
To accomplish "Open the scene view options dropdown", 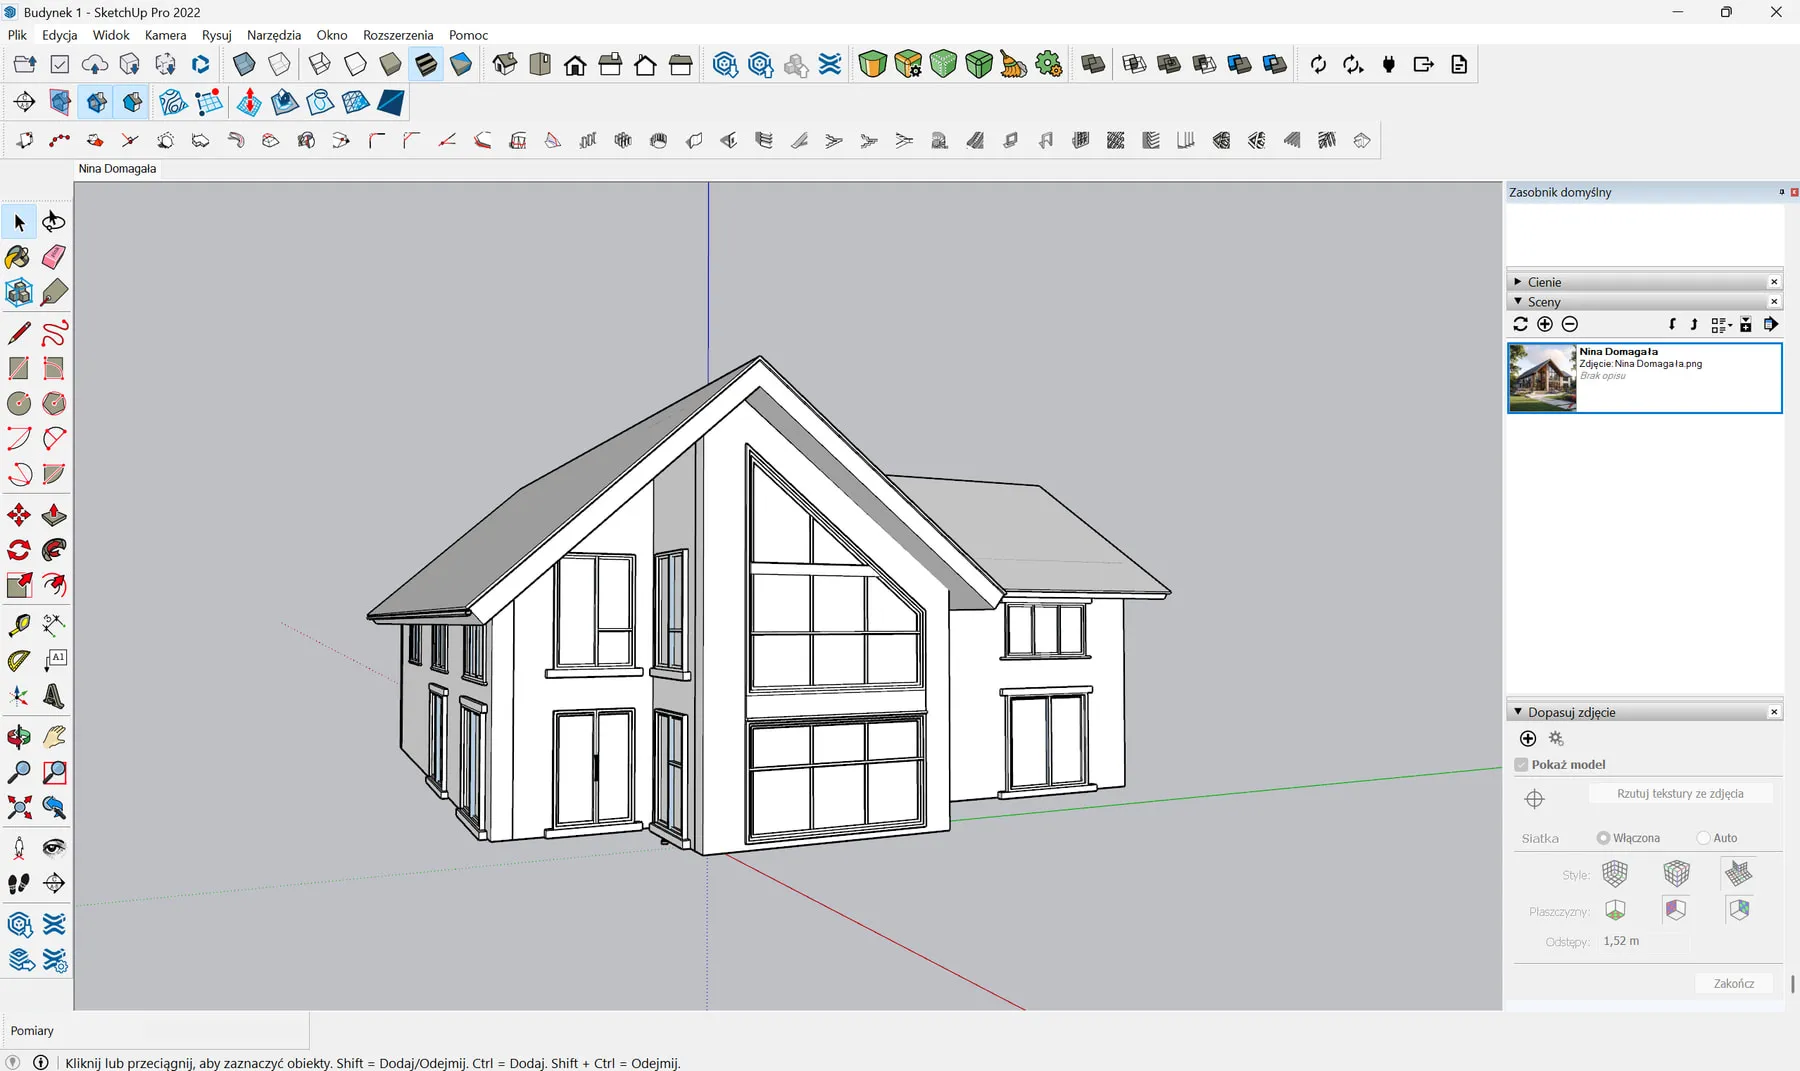I will tap(1721, 325).
